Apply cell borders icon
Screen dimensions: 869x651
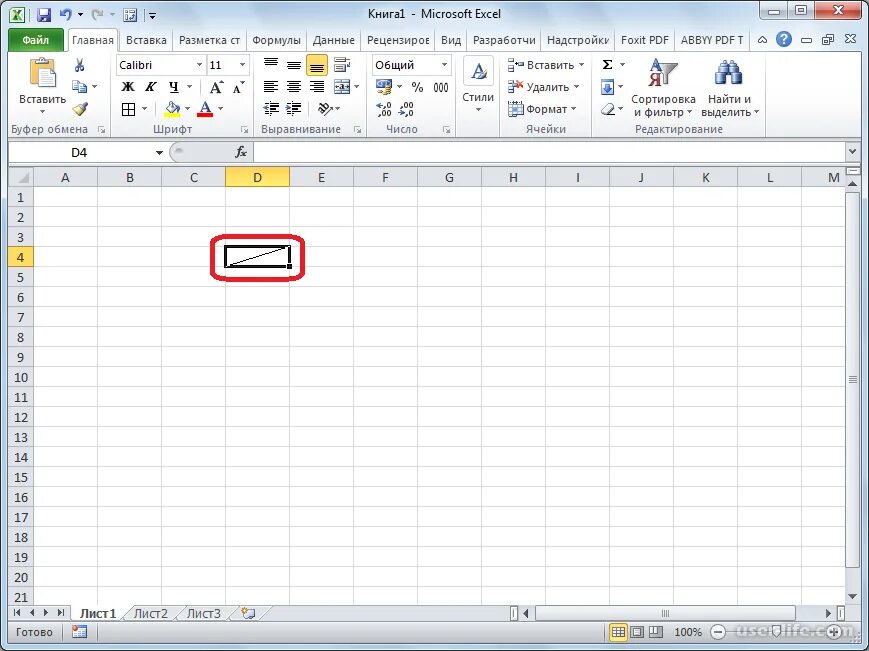coord(129,109)
